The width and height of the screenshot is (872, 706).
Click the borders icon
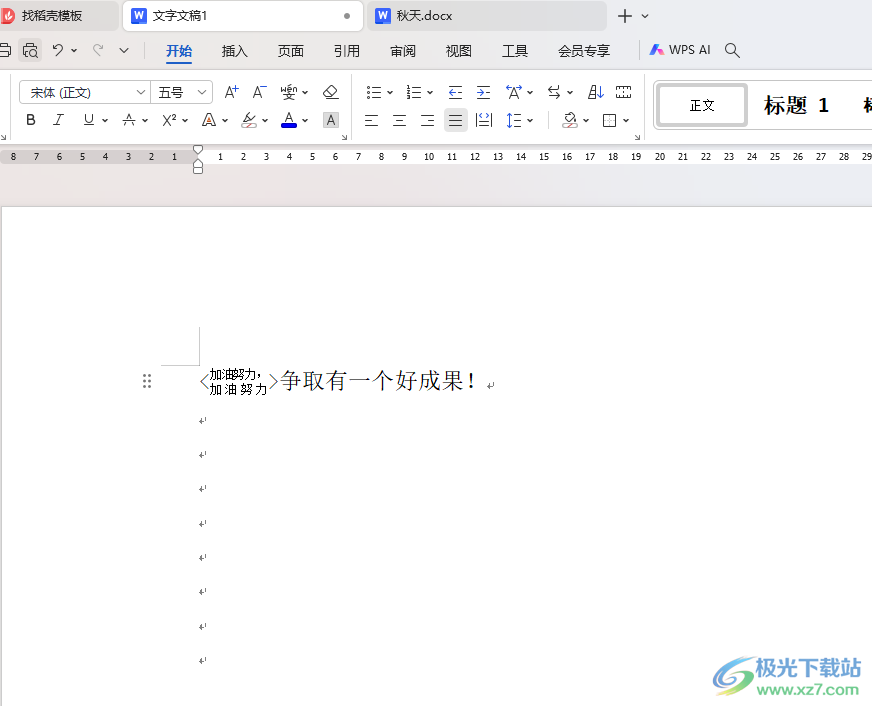point(610,120)
